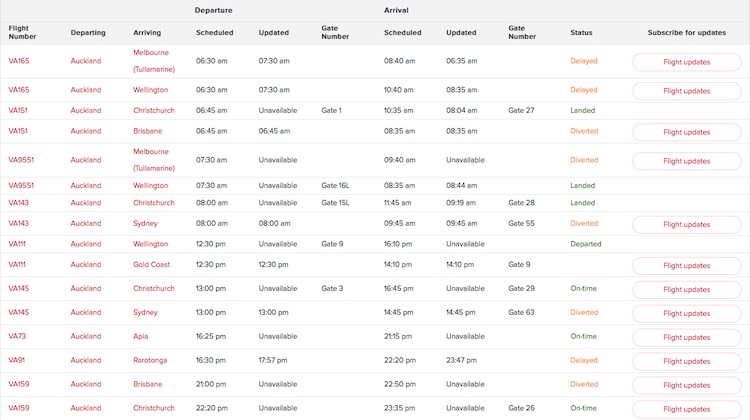Screen dimensions: 750x420
Task: Click Melbourne (Tullamarine) destination in VA9551 row
Action: 154,160
